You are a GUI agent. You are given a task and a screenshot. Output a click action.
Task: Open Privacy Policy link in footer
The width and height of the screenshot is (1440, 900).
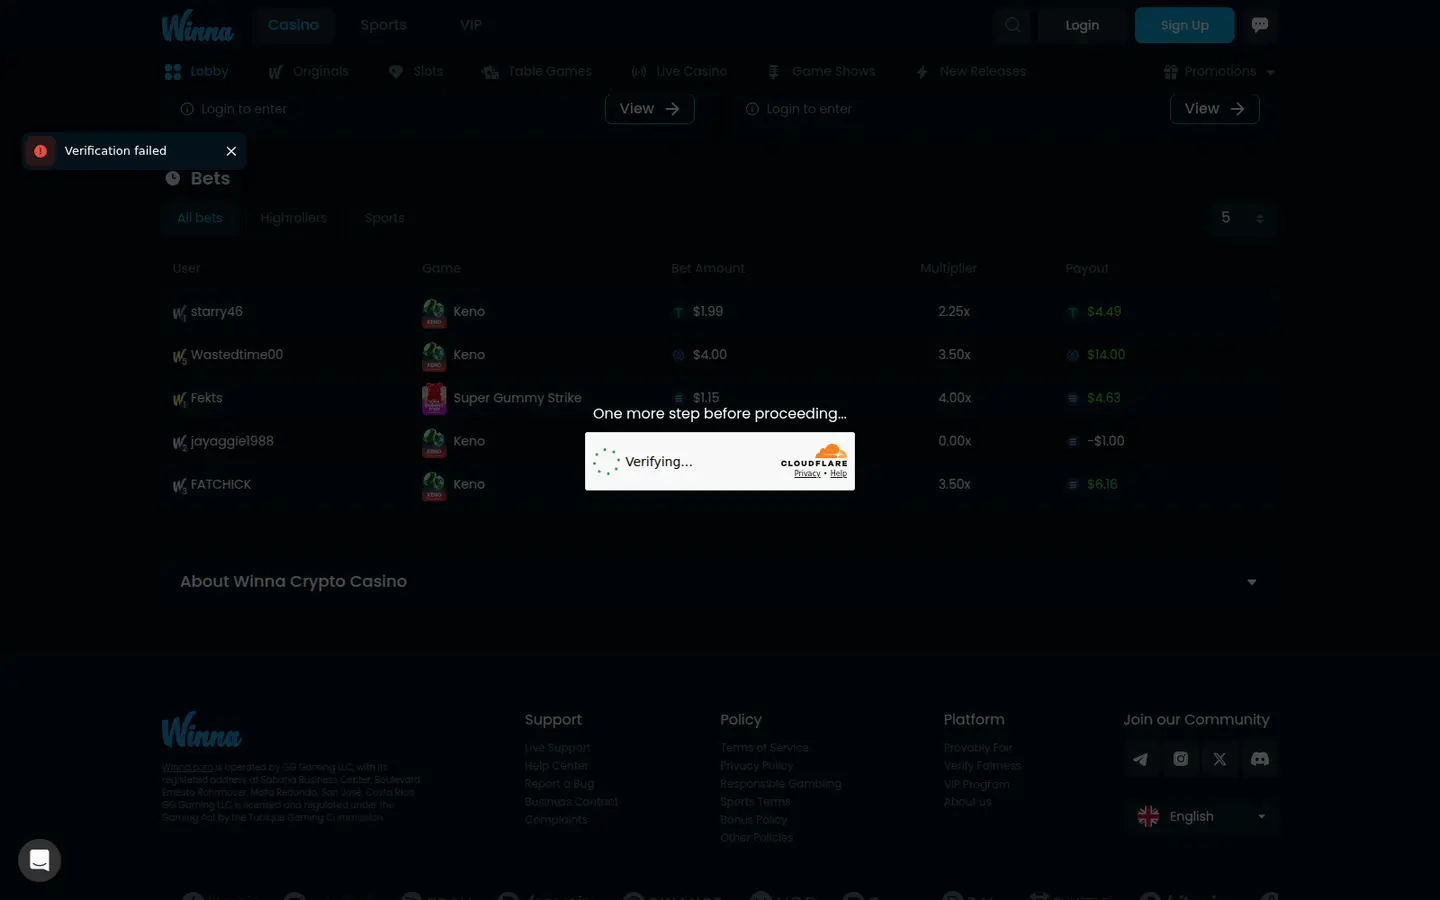(756, 766)
